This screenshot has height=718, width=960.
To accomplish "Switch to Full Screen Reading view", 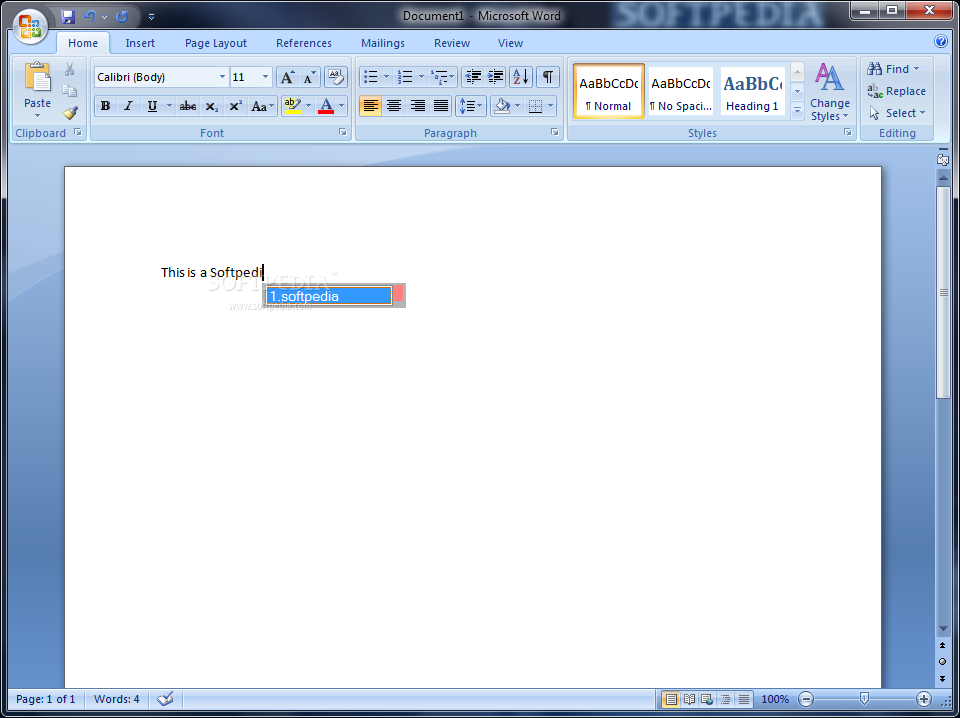I will point(689,699).
